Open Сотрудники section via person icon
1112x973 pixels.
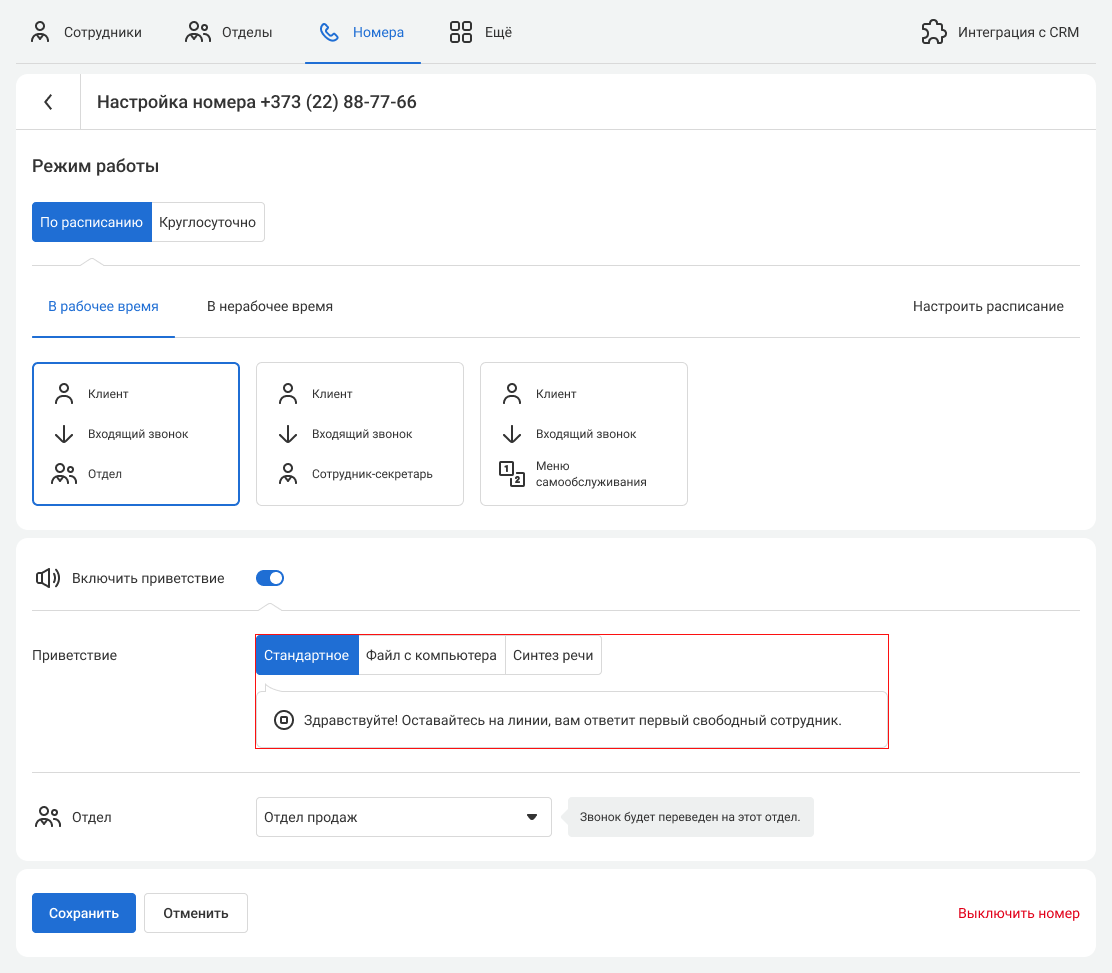tap(40, 32)
